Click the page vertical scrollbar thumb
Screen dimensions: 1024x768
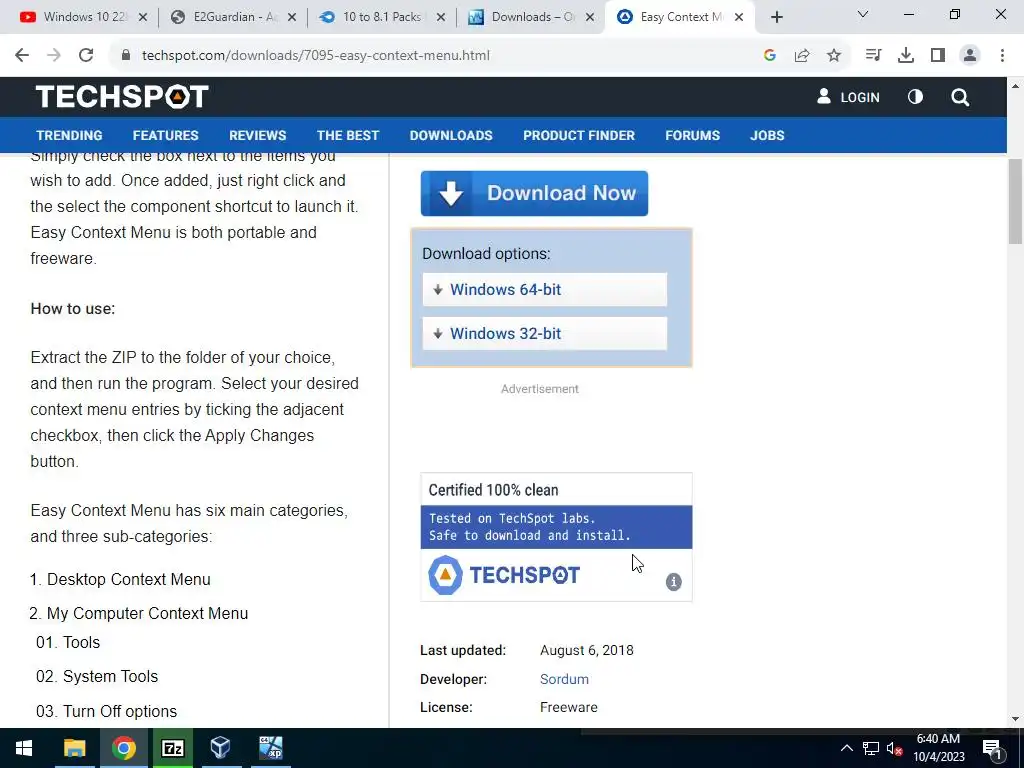(1016, 201)
